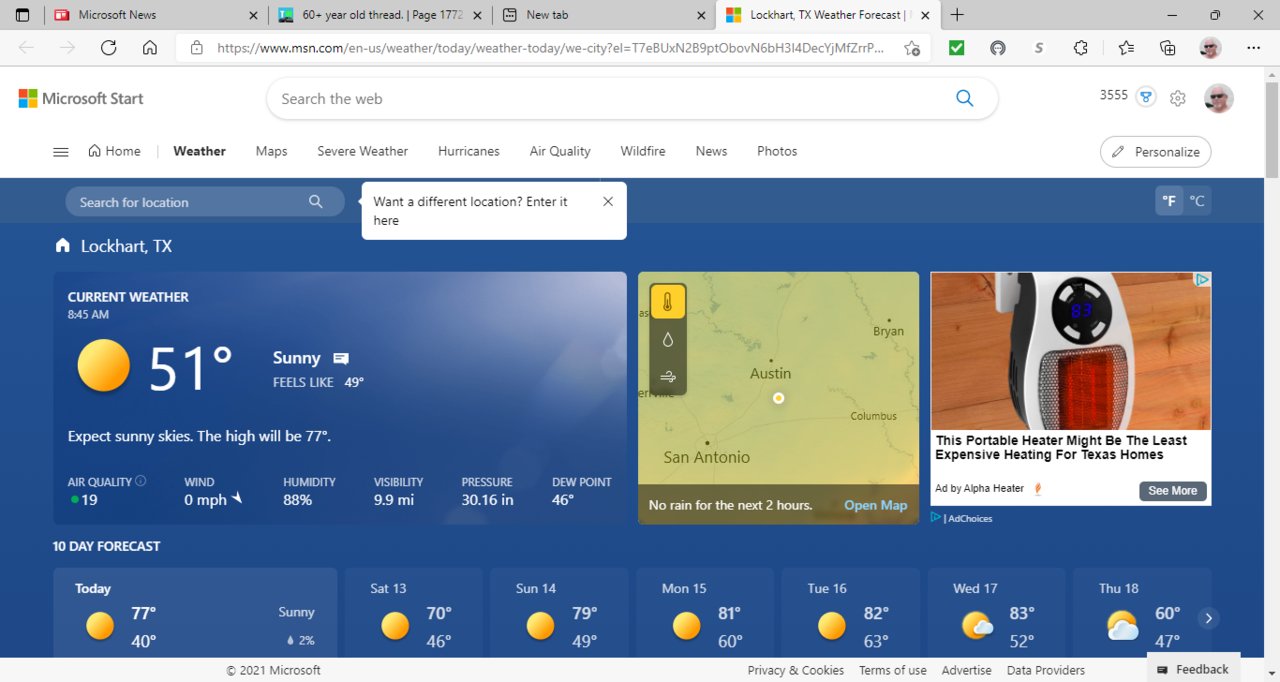Open the Wildfire tab

pyautogui.click(x=643, y=151)
